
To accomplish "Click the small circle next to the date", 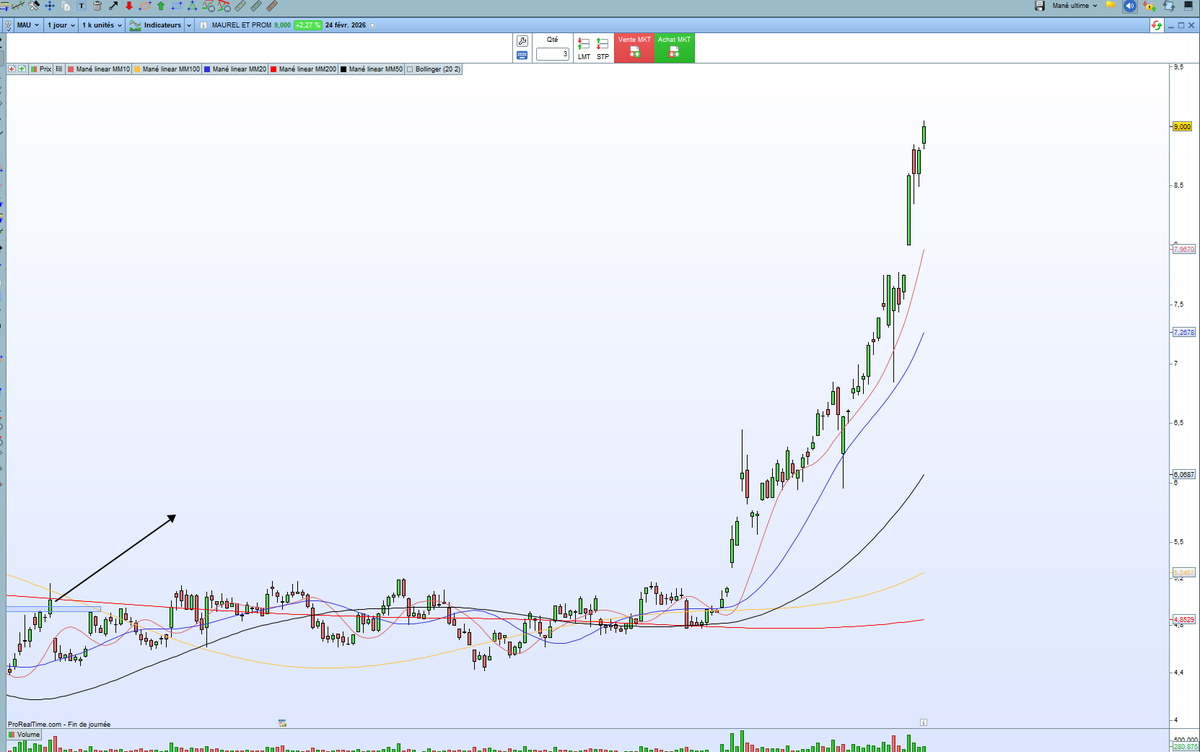I will tap(372, 25).
